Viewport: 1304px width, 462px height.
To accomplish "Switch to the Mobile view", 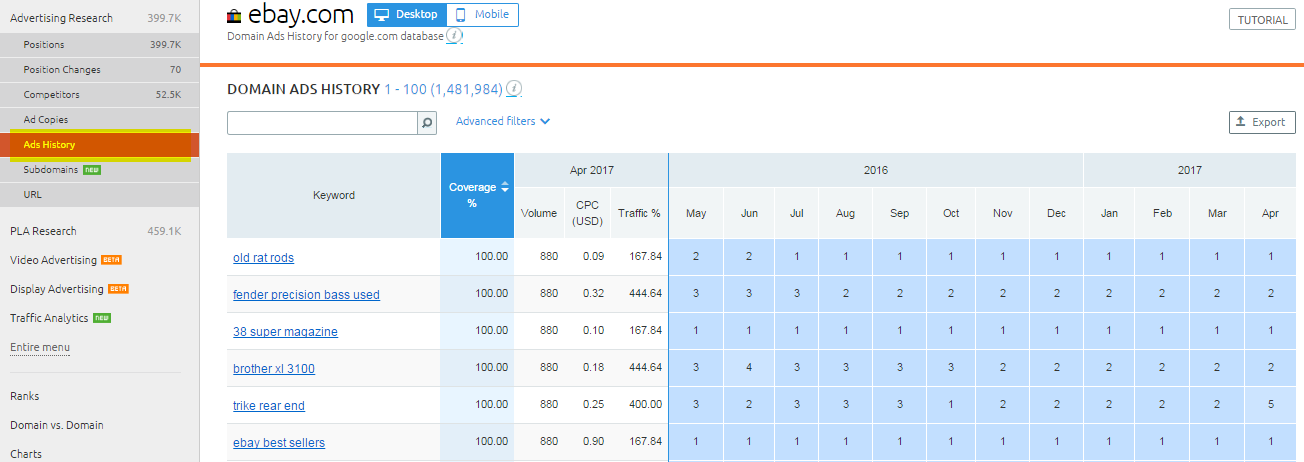I will point(483,15).
